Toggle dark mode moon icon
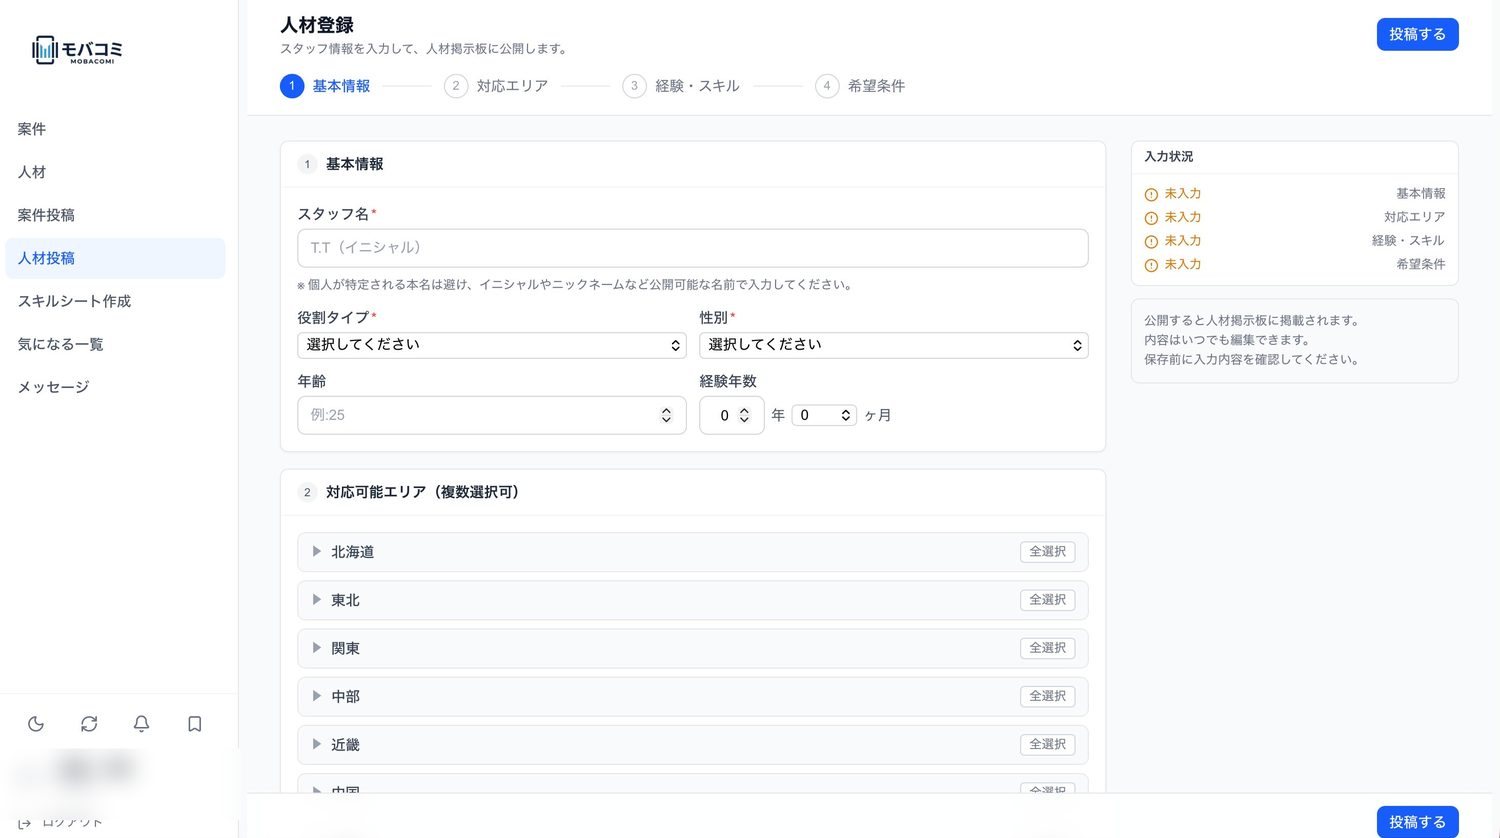This screenshot has height=838, width=1500. tap(36, 724)
